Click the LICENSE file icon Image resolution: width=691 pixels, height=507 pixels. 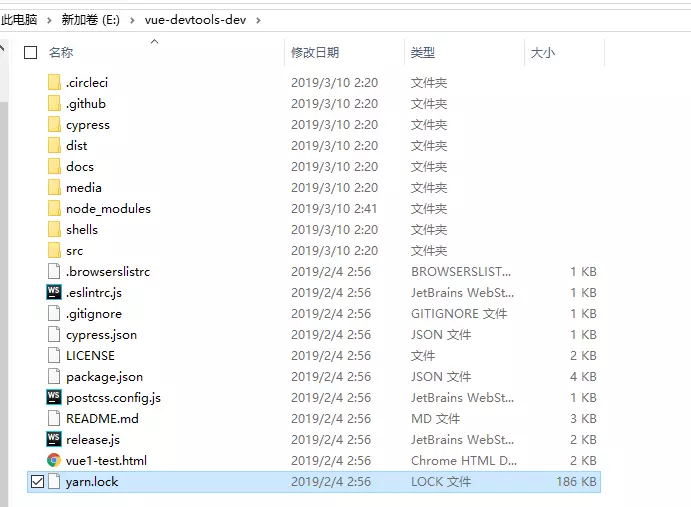click(54, 356)
